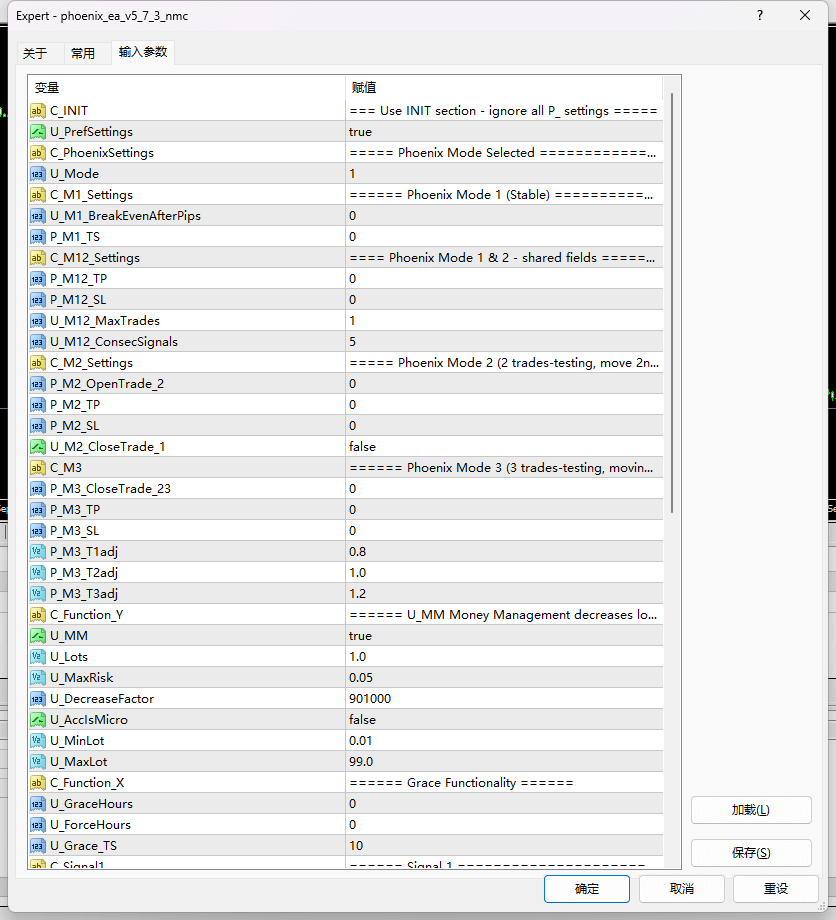836x920 pixels.
Task: Click the boolean icon next to U_PrefSettings
Action: coord(38,132)
